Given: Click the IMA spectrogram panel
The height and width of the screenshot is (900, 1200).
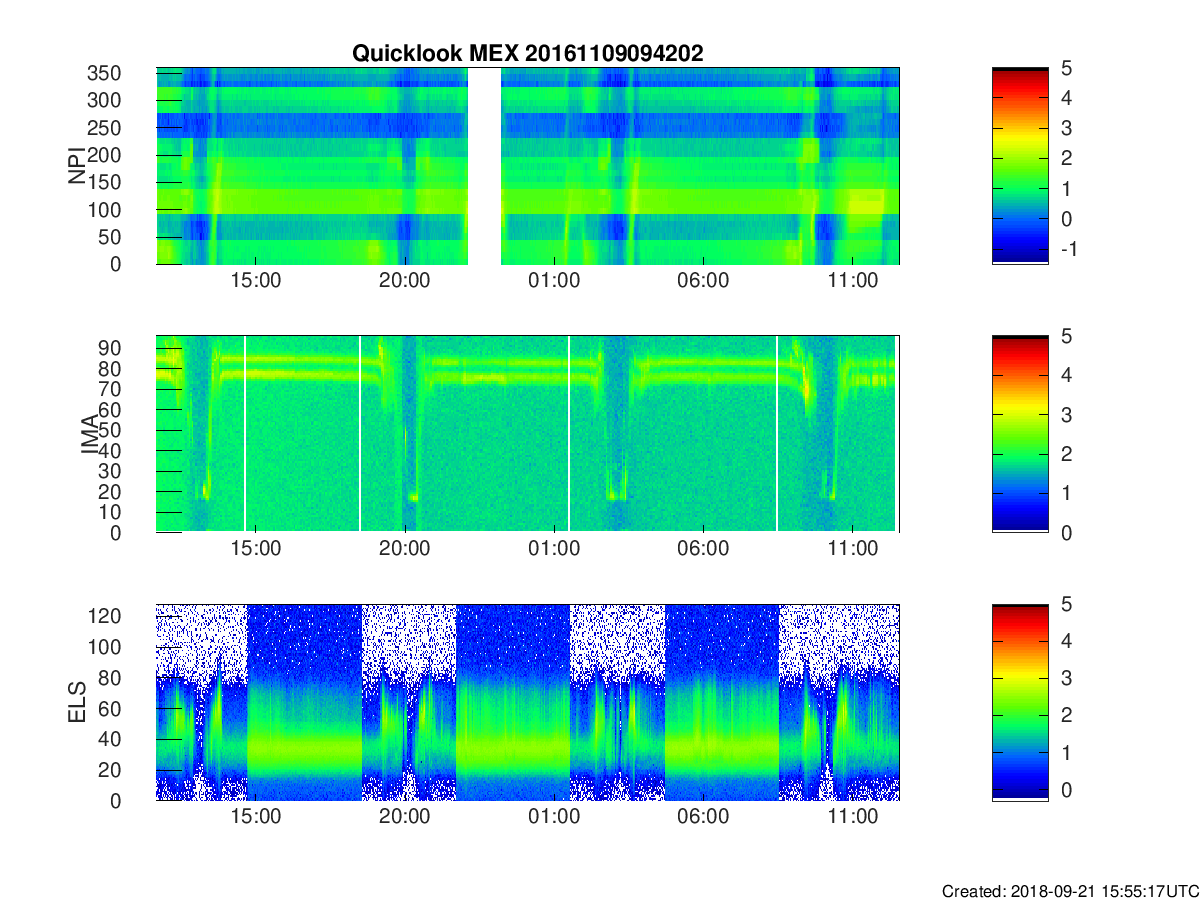Looking at the screenshot, I should coord(528,434).
